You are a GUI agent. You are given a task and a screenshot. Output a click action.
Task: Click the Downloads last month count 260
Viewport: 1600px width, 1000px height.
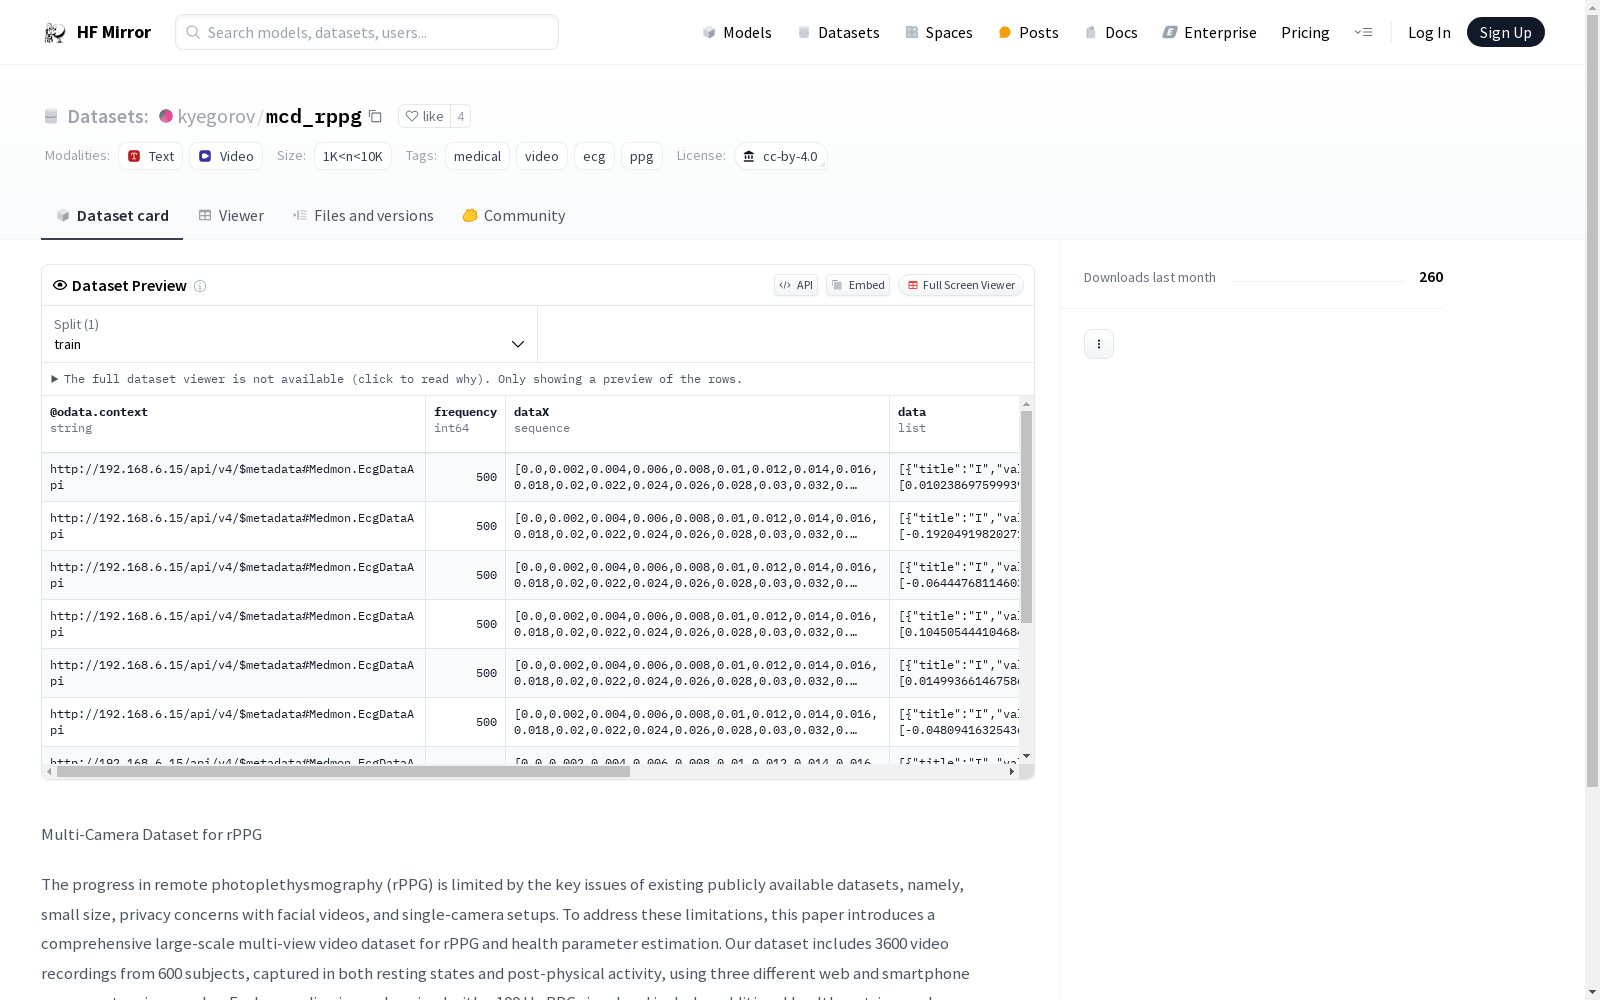[x=1431, y=277]
